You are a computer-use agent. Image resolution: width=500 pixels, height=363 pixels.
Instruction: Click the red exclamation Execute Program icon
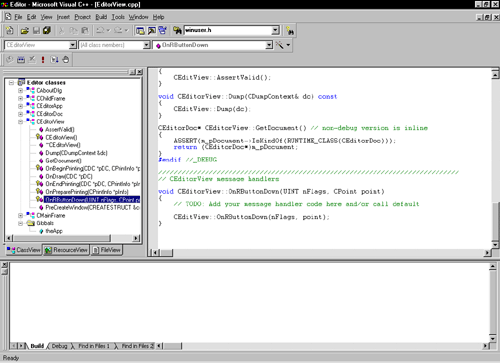point(43,60)
